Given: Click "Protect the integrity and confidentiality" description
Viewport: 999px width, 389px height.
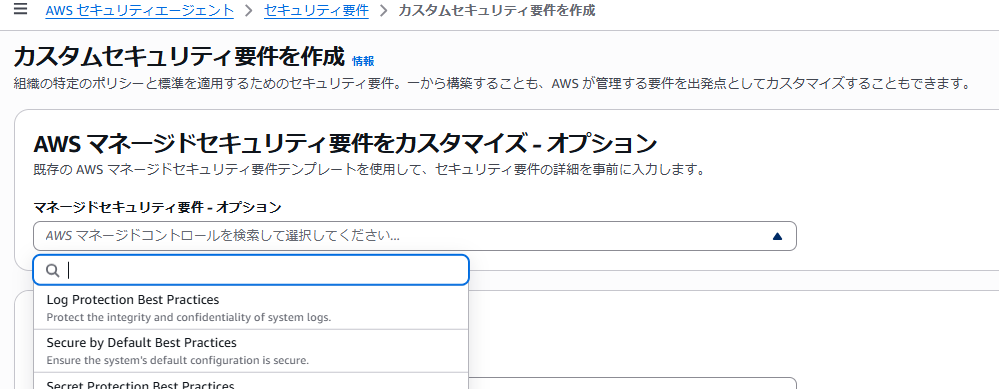Looking at the screenshot, I should [189, 317].
